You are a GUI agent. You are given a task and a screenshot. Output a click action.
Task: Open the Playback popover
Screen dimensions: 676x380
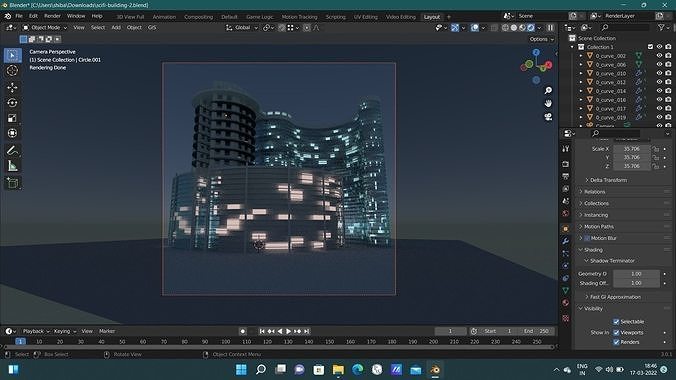coord(36,331)
